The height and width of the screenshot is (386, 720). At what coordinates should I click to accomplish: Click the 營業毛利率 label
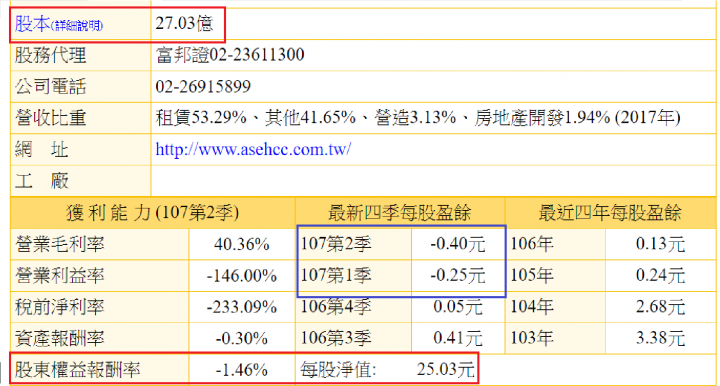point(60,244)
